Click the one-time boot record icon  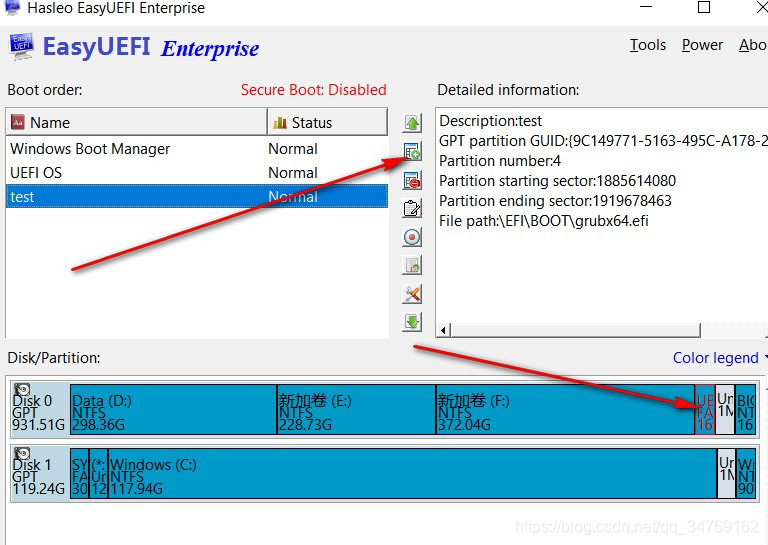point(412,237)
